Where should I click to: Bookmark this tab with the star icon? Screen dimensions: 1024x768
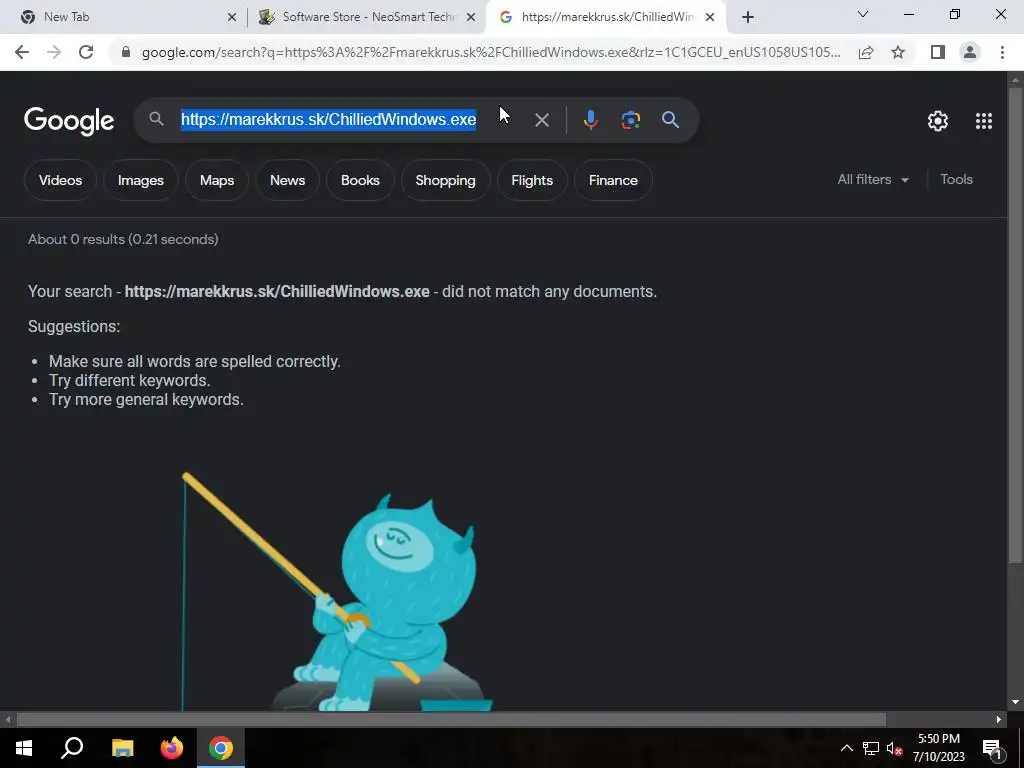point(899,52)
